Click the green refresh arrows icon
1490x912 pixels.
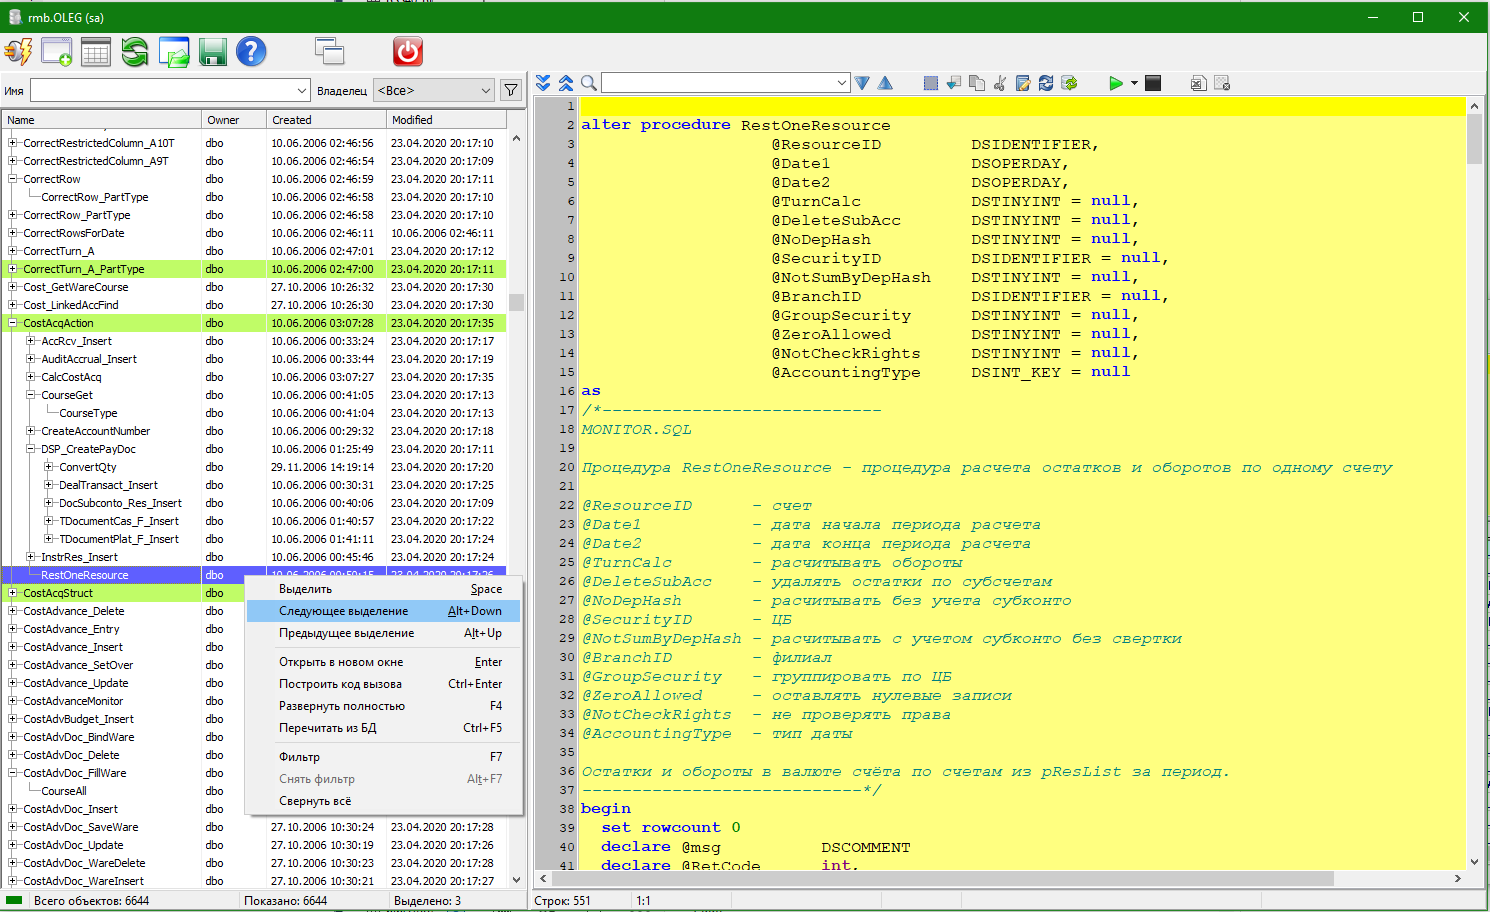(135, 52)
